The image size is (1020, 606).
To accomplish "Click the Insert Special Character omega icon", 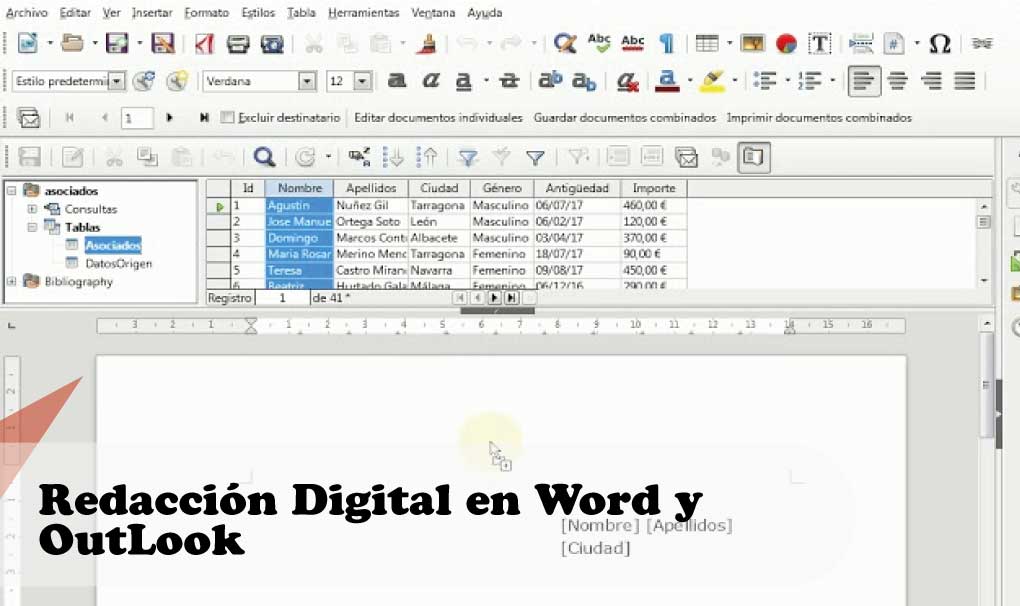I will pyautogui.click(x=939, y=44).
